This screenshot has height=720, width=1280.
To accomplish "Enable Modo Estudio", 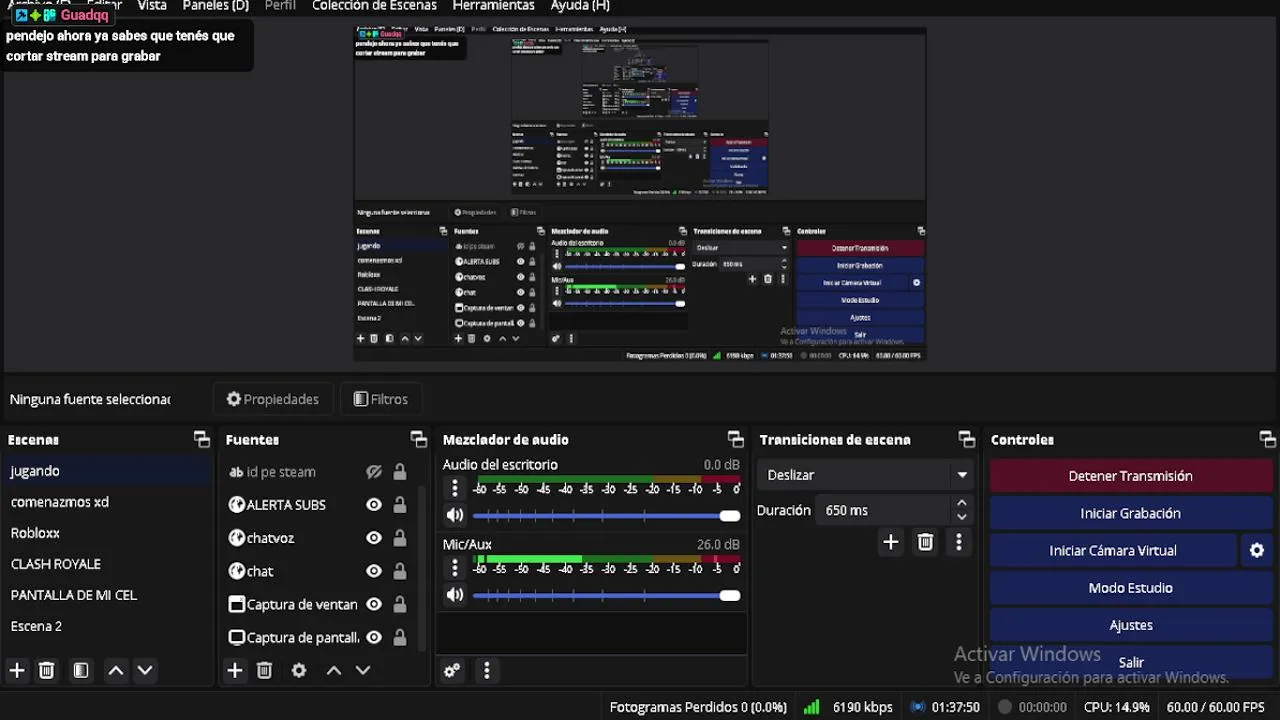I will [1130, 588].
